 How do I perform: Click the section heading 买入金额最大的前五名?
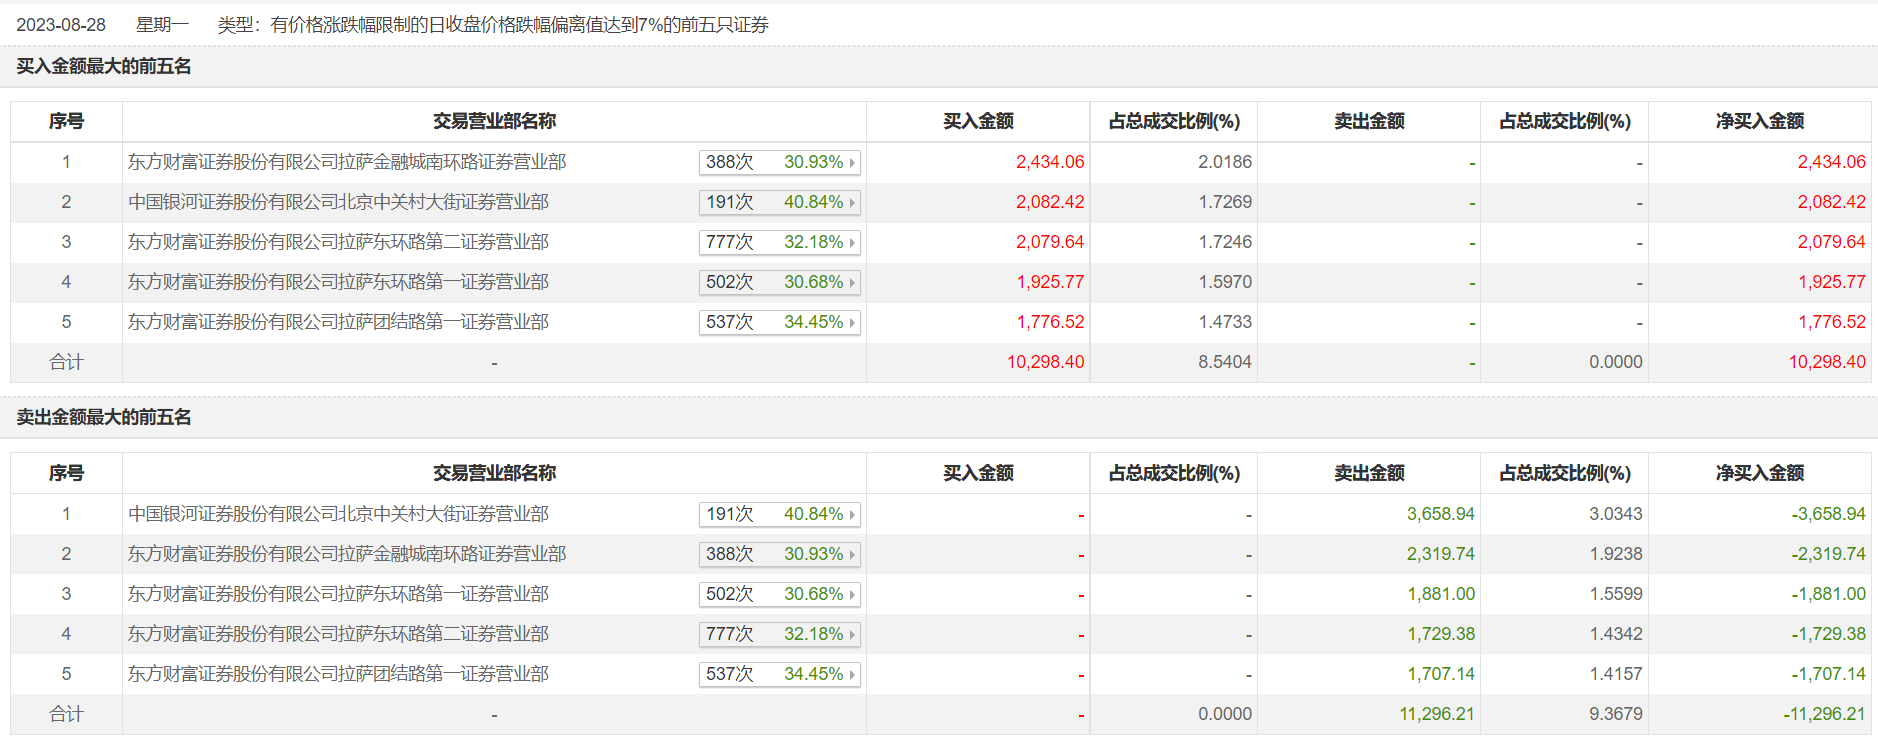point(104,66)
